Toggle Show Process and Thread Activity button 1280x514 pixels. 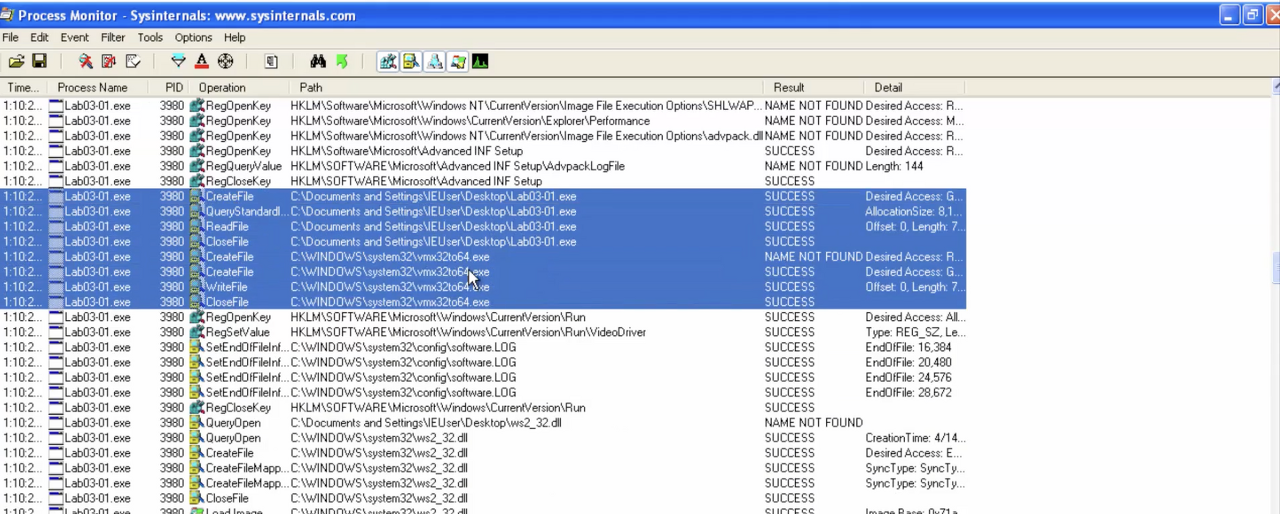tap(457, 61)
